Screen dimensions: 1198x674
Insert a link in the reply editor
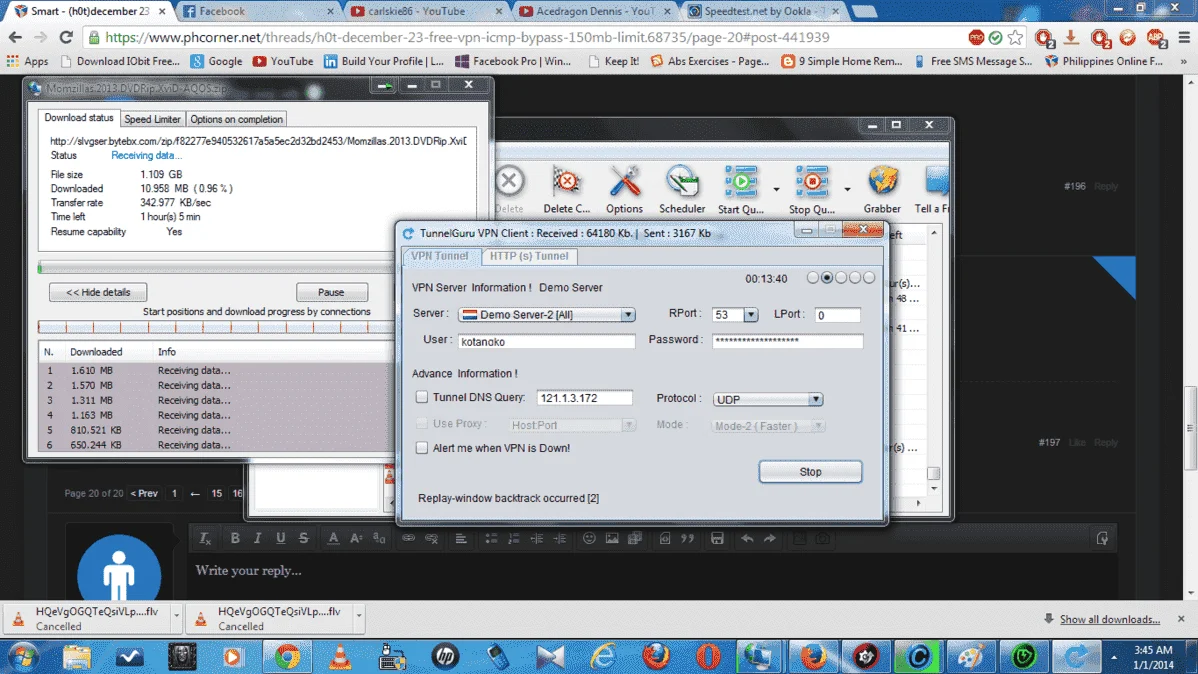point(409,538)
